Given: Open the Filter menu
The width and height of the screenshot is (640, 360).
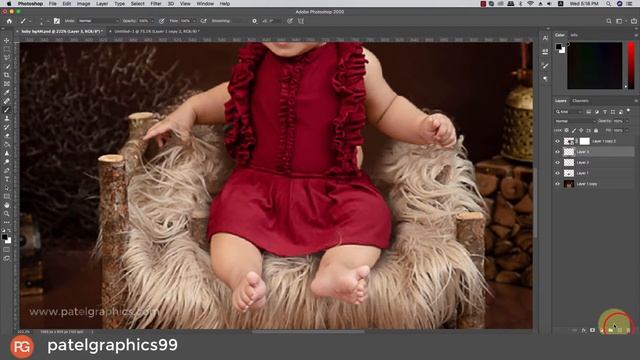Looking at the screenshot, I should click(156, 4).
